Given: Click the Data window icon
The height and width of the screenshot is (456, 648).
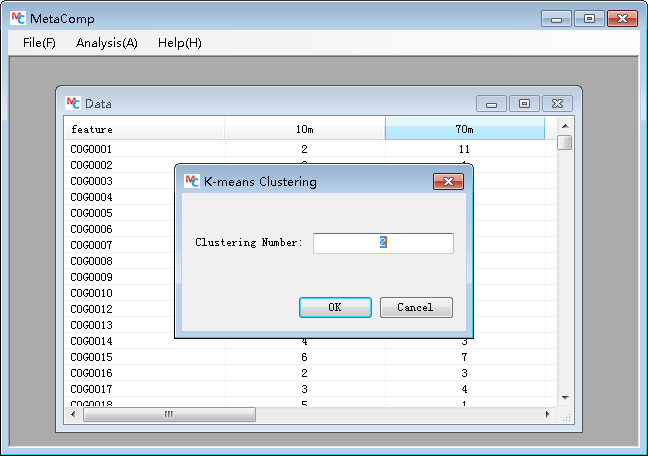Looking at the screenshot, I should pyautogui.click(x=73, y=103).
